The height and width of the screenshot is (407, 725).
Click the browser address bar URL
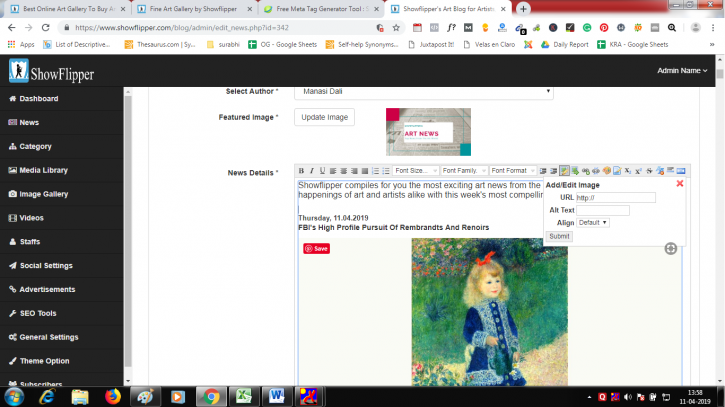click(x=182, y=28)
